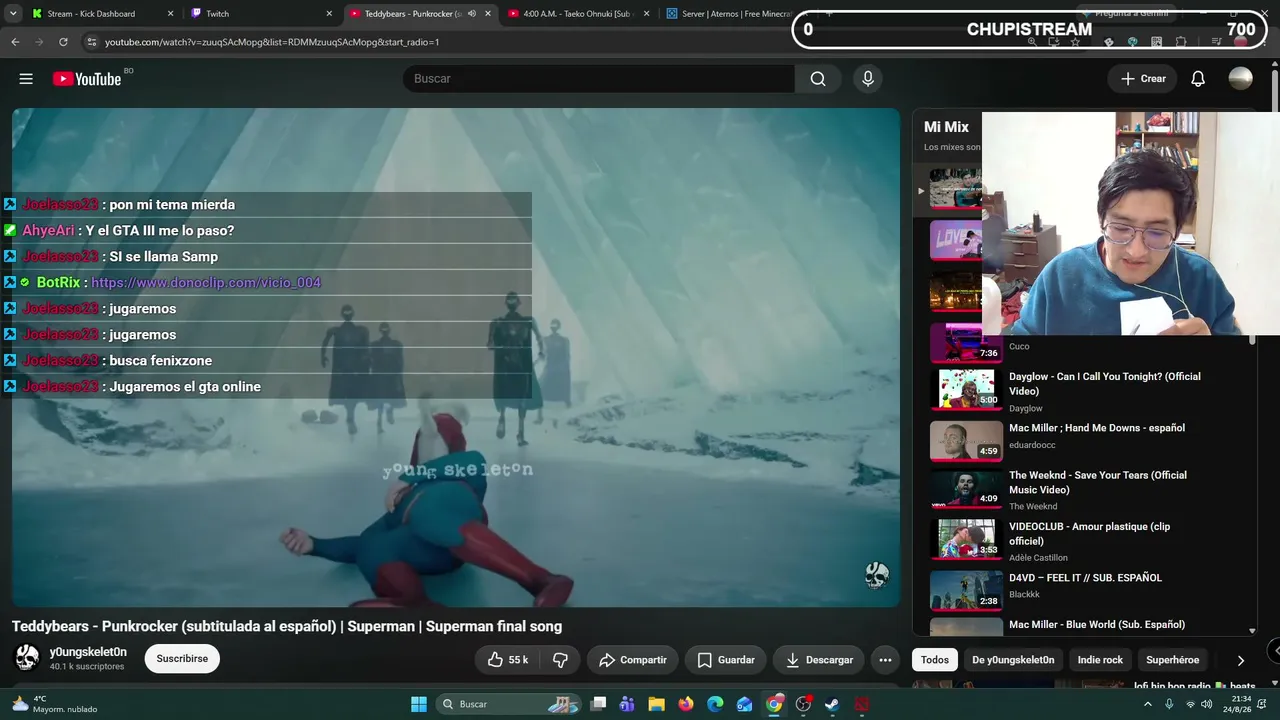The width and height of the screenshot is (1280, 720).
Task: Click the channel watermark skull on the video
Action: pyautogui.click(x=877, y=575)
